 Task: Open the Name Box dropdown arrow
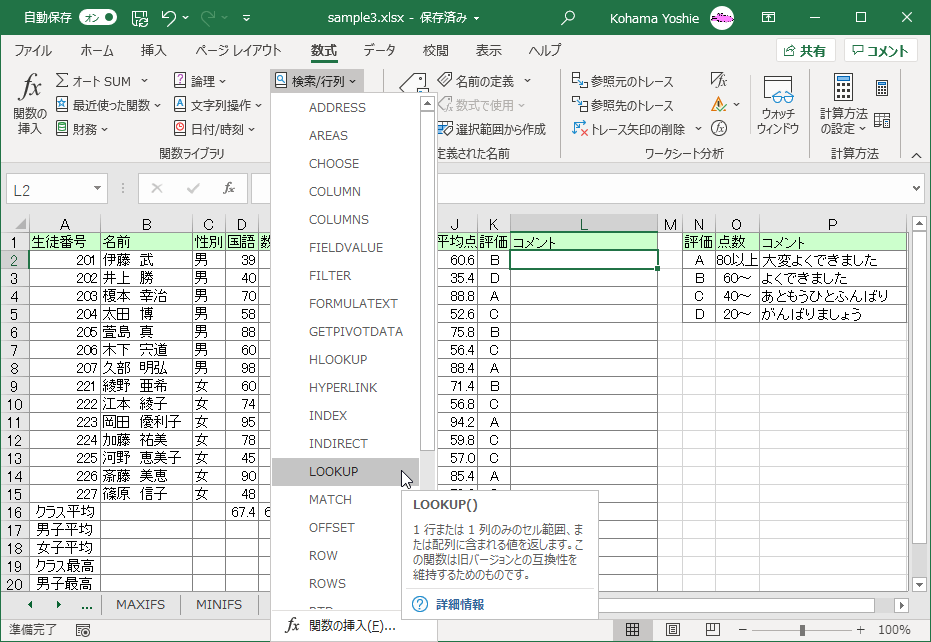tap(97, 189)
